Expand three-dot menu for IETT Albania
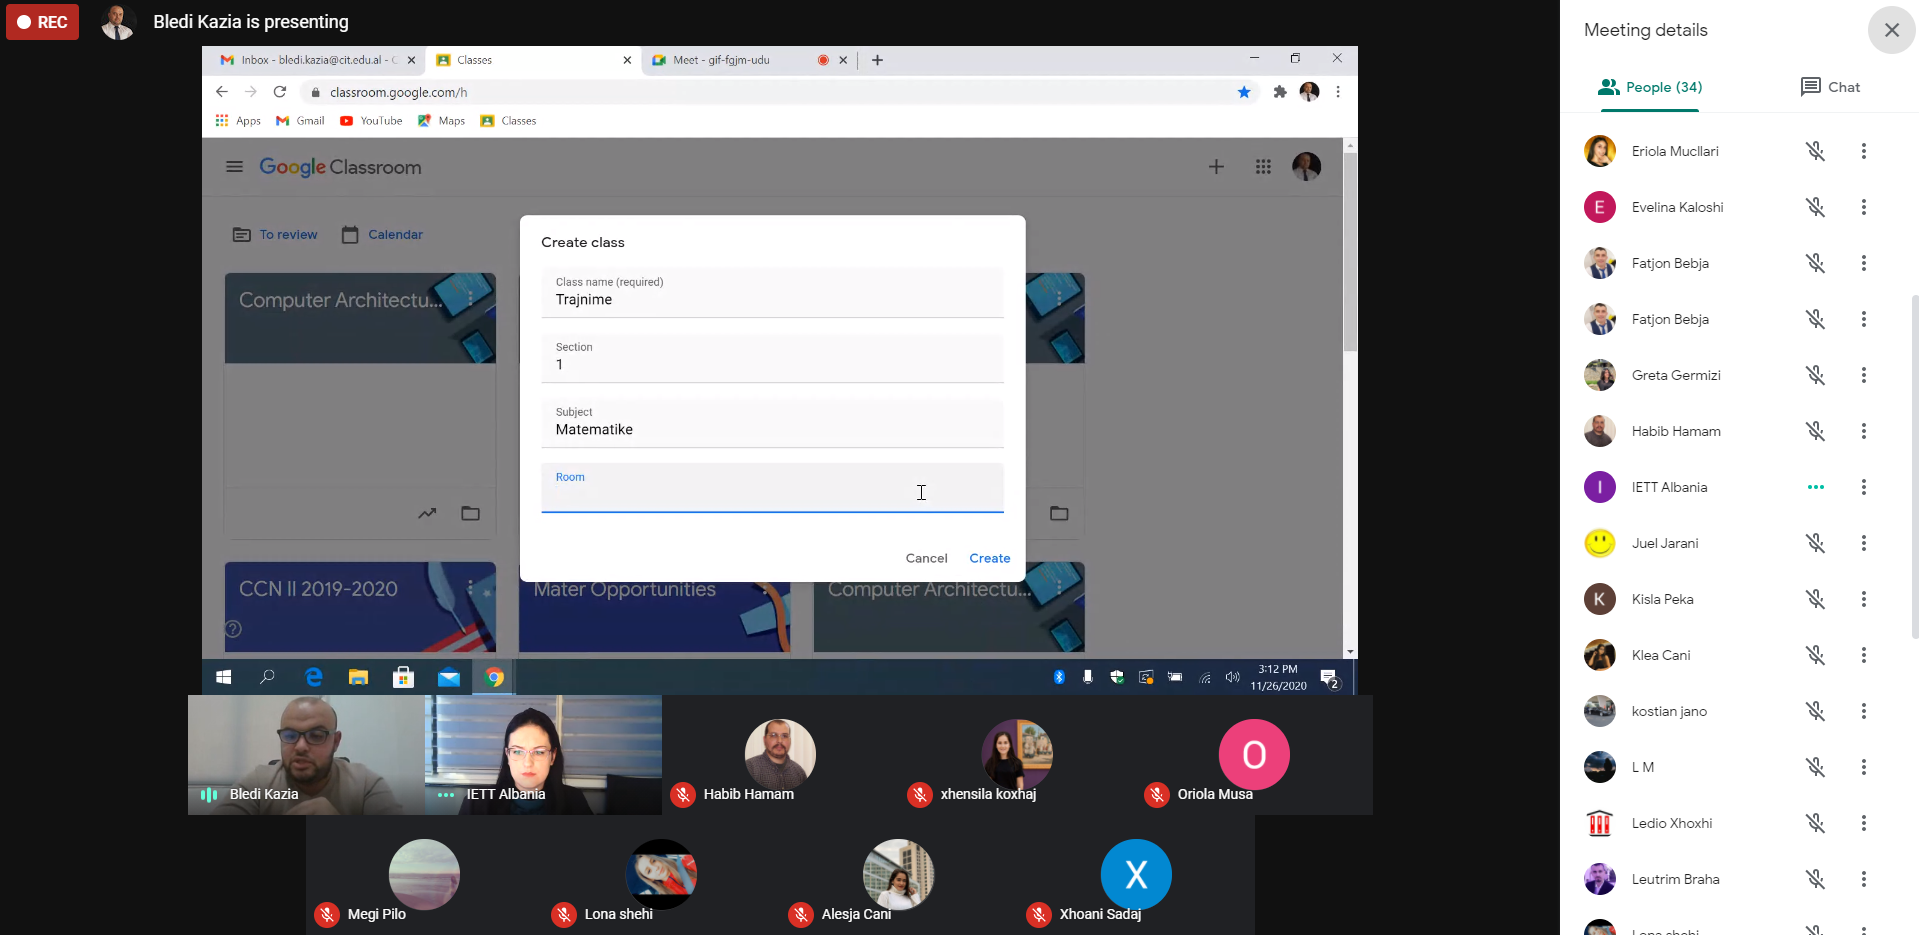 coord(1863,487)
